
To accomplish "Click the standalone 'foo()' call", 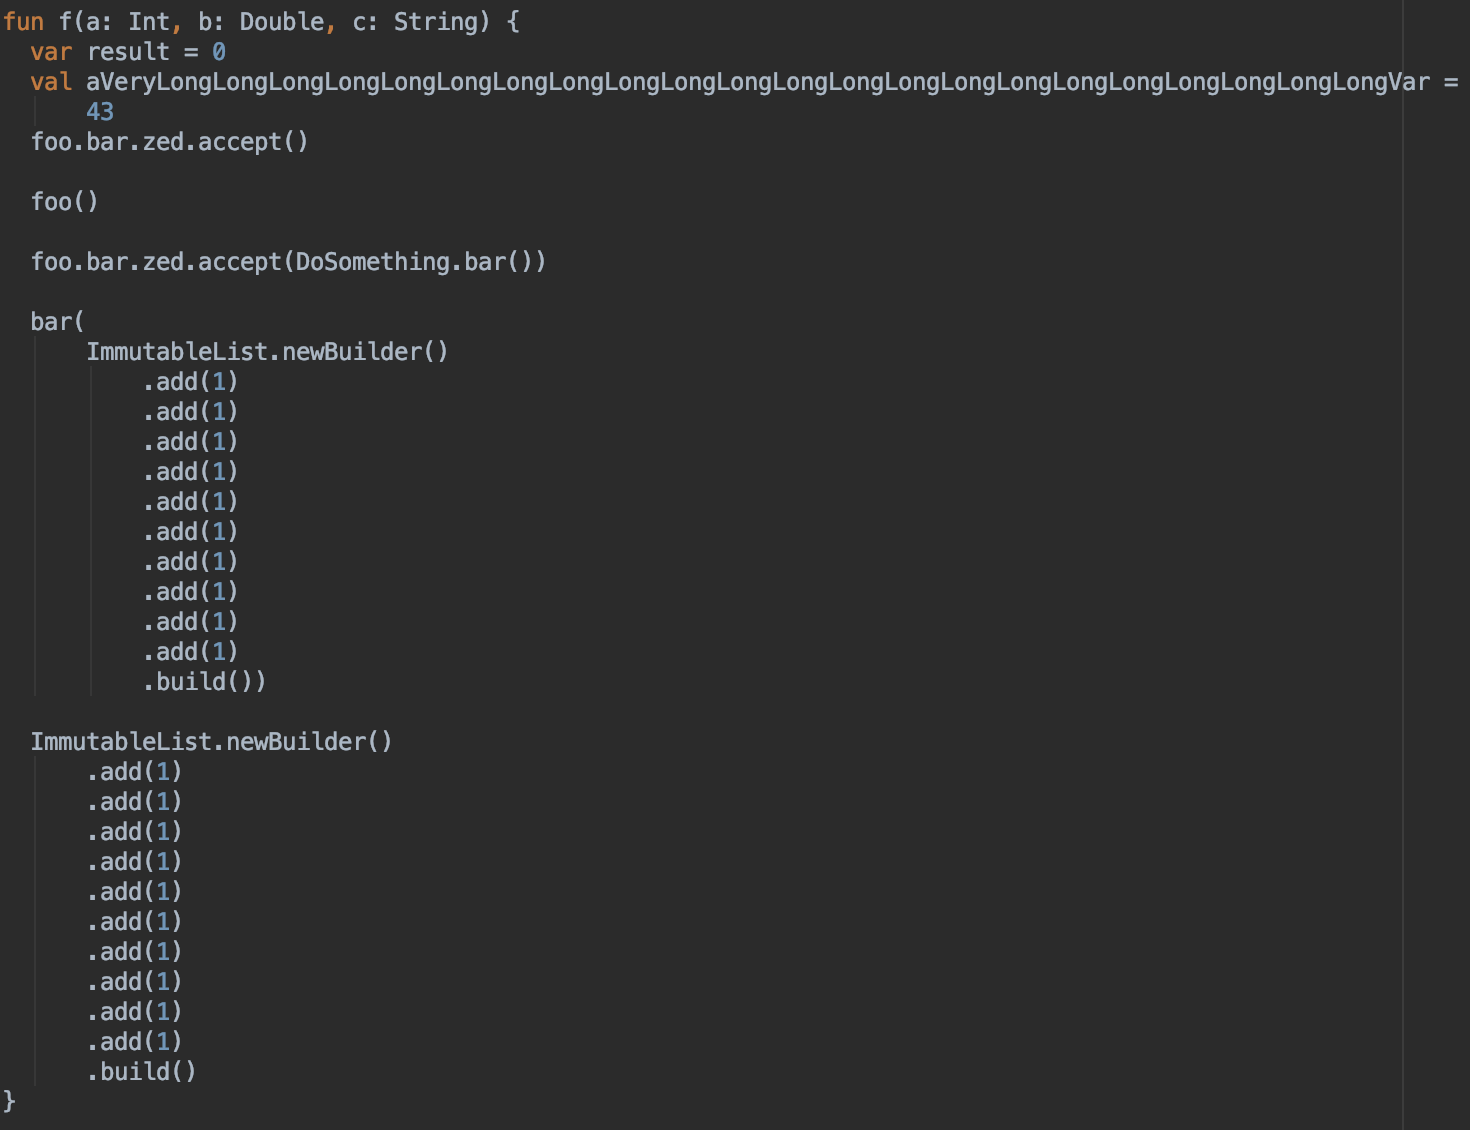I will [x=64, y=202].
